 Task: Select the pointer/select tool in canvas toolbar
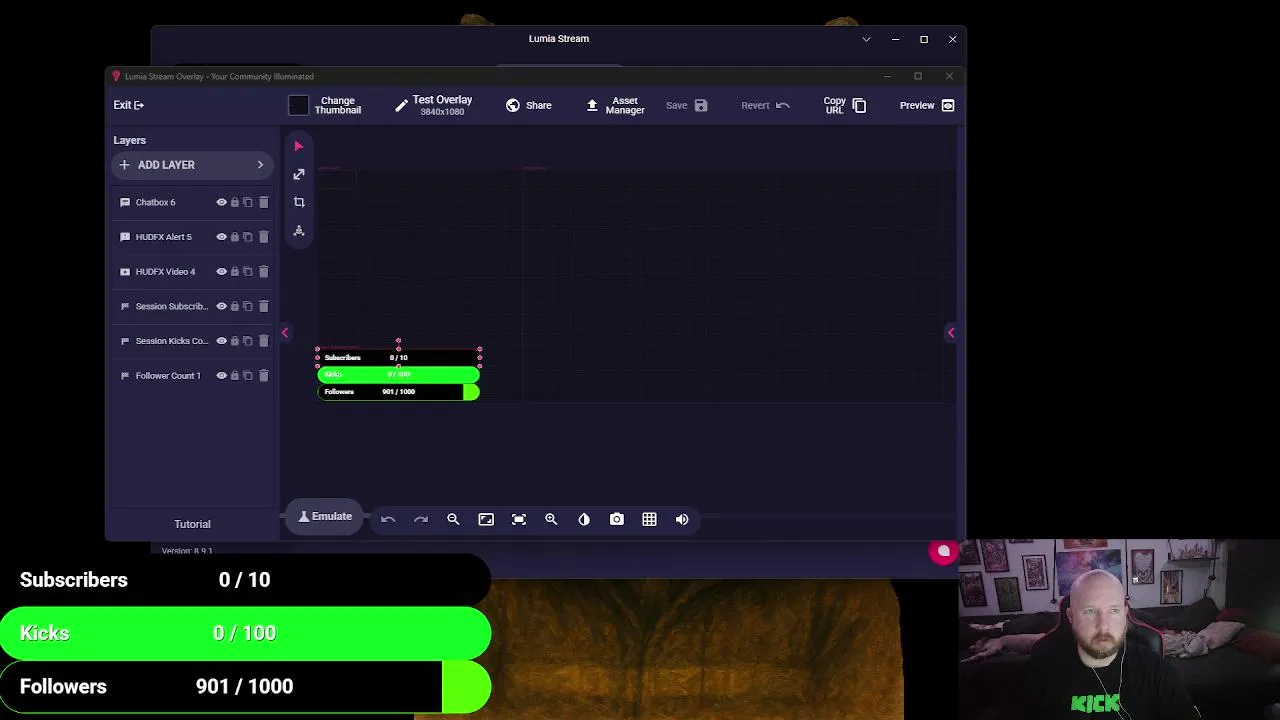click(298, 146)
